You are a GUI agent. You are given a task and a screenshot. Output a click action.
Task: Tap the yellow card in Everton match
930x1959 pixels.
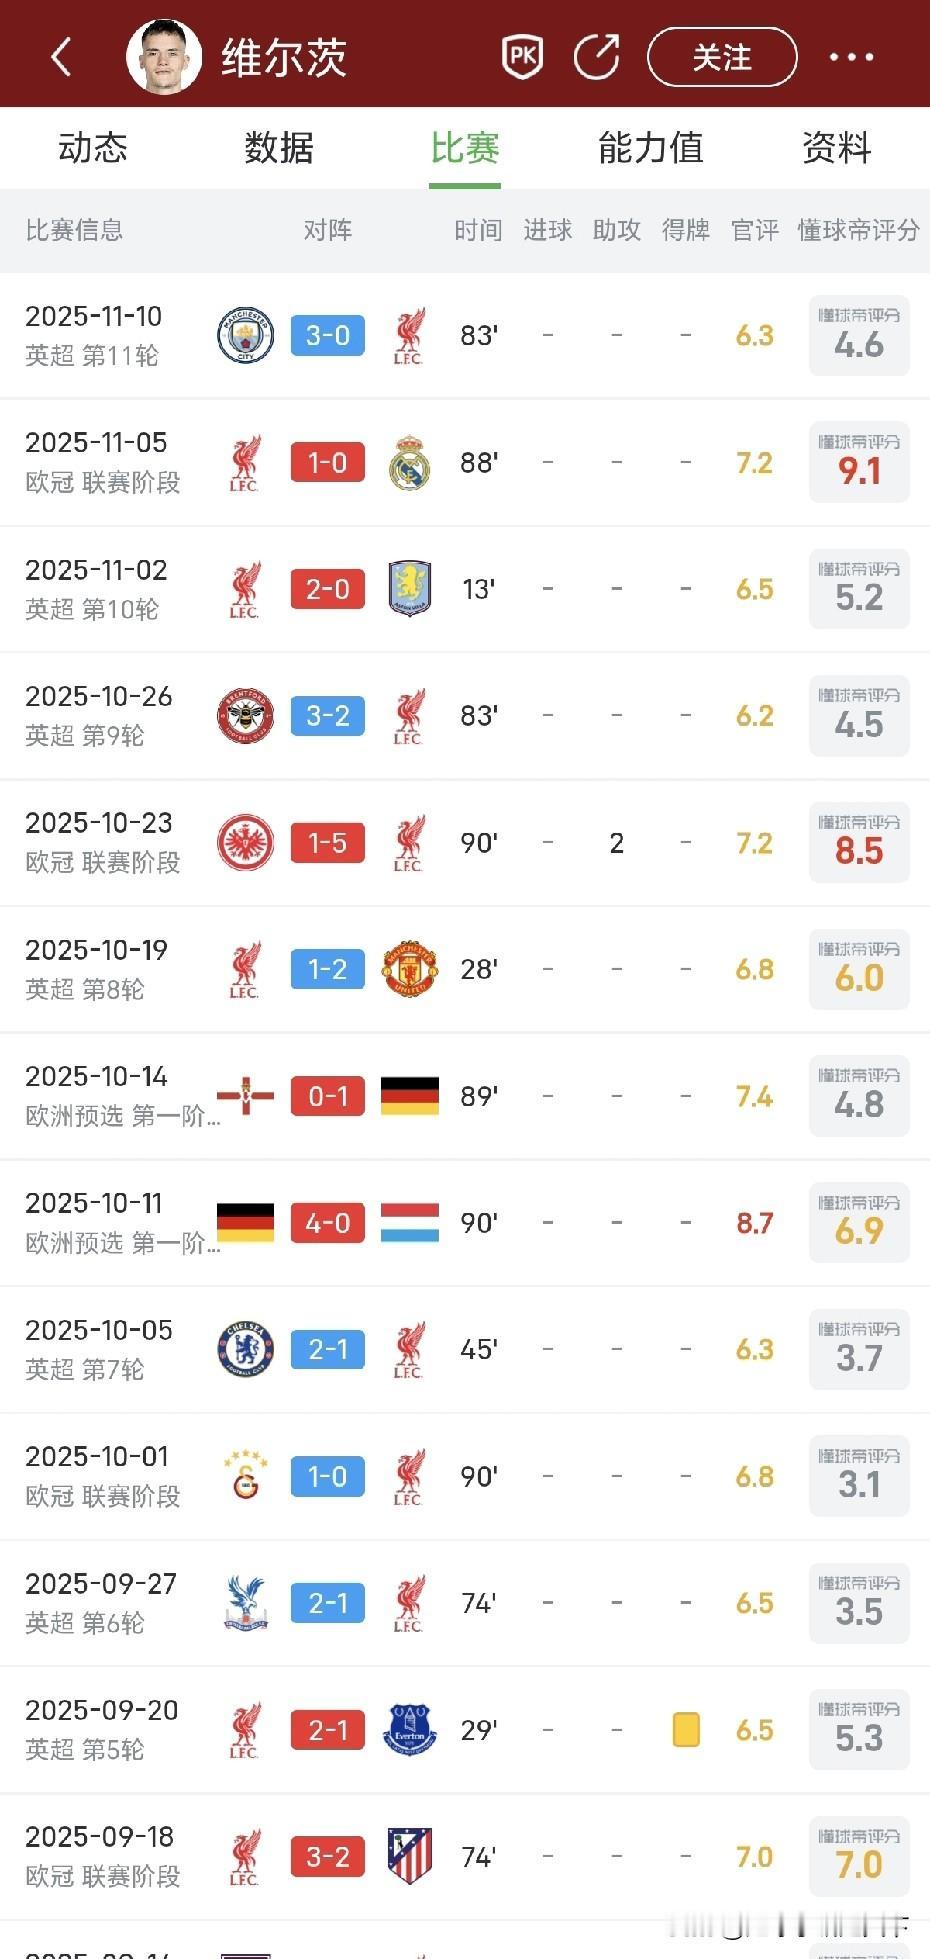[686, 1730]
